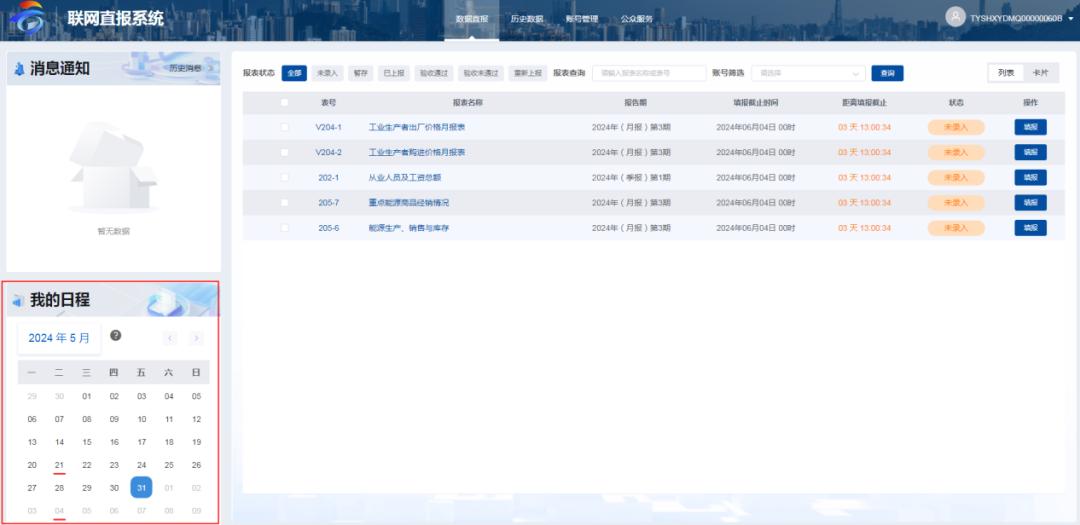Click the help question mark icon in calendar
Image resolution: width=1080 pixels, height=525 pixels.
pyautogui.click(x=116, y=336)
